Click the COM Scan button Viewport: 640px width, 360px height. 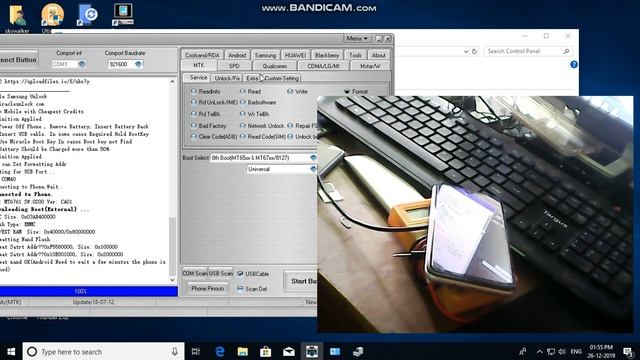[x=195, y=273]
